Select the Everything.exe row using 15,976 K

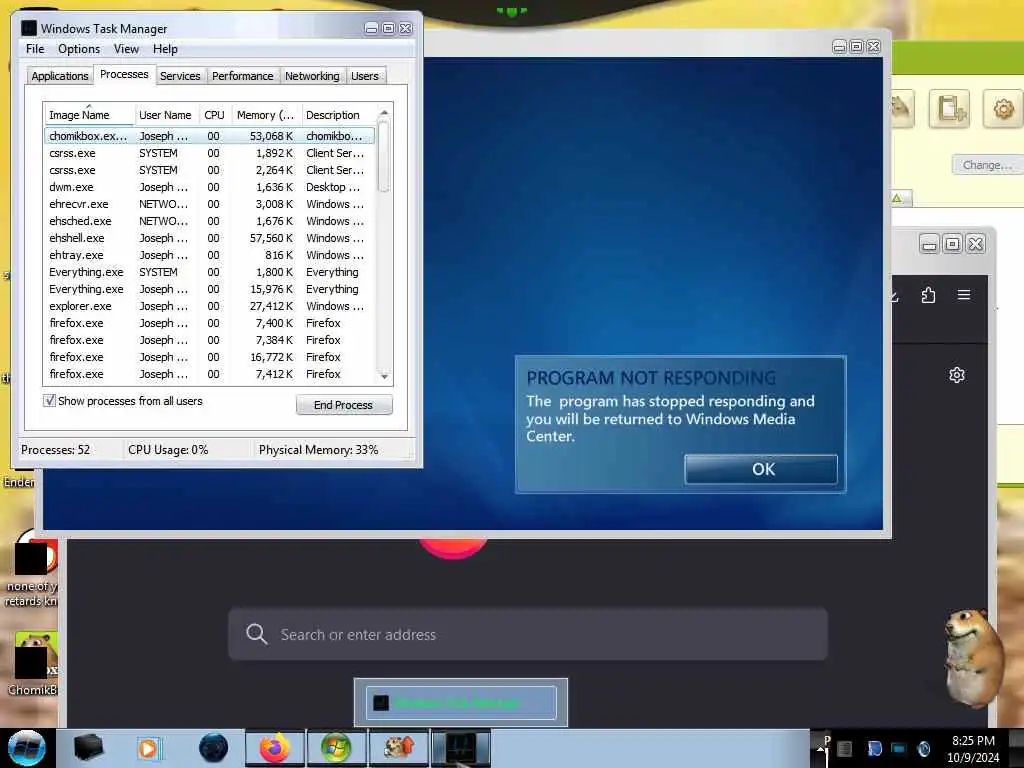[x=210, y=289]
